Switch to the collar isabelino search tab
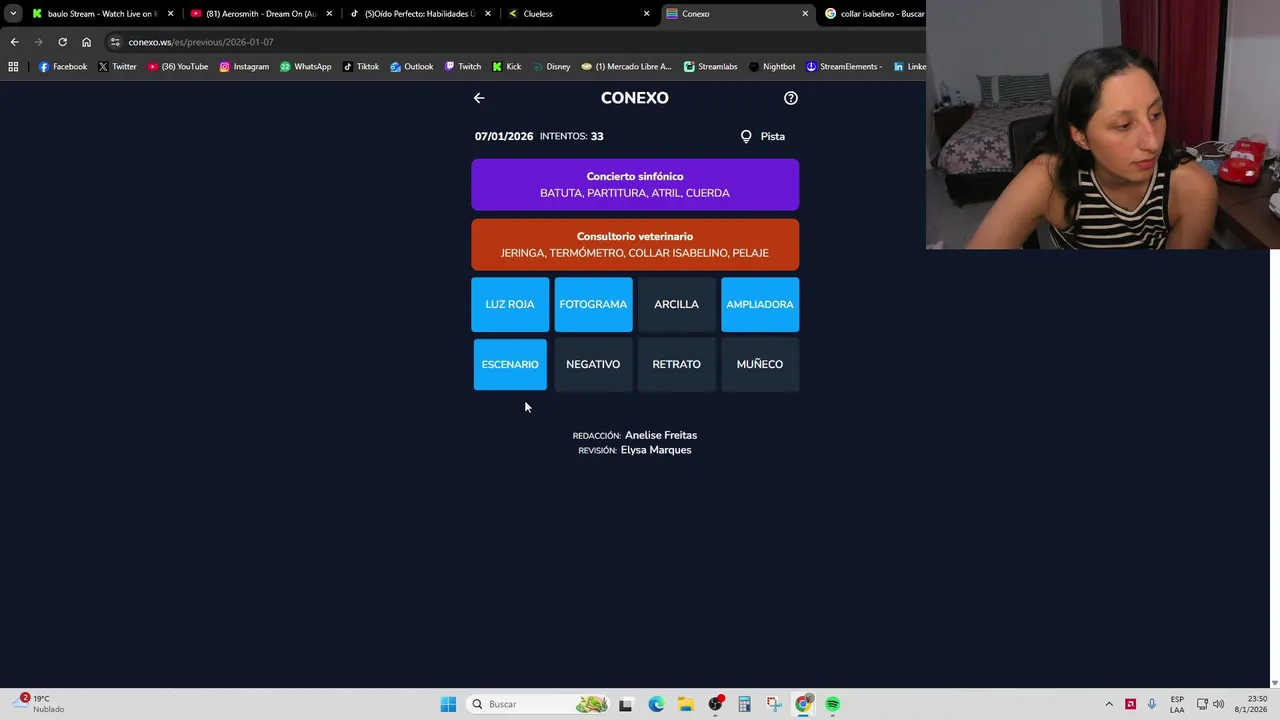The height and width of the screenshot is (720, 1280). 875,14
